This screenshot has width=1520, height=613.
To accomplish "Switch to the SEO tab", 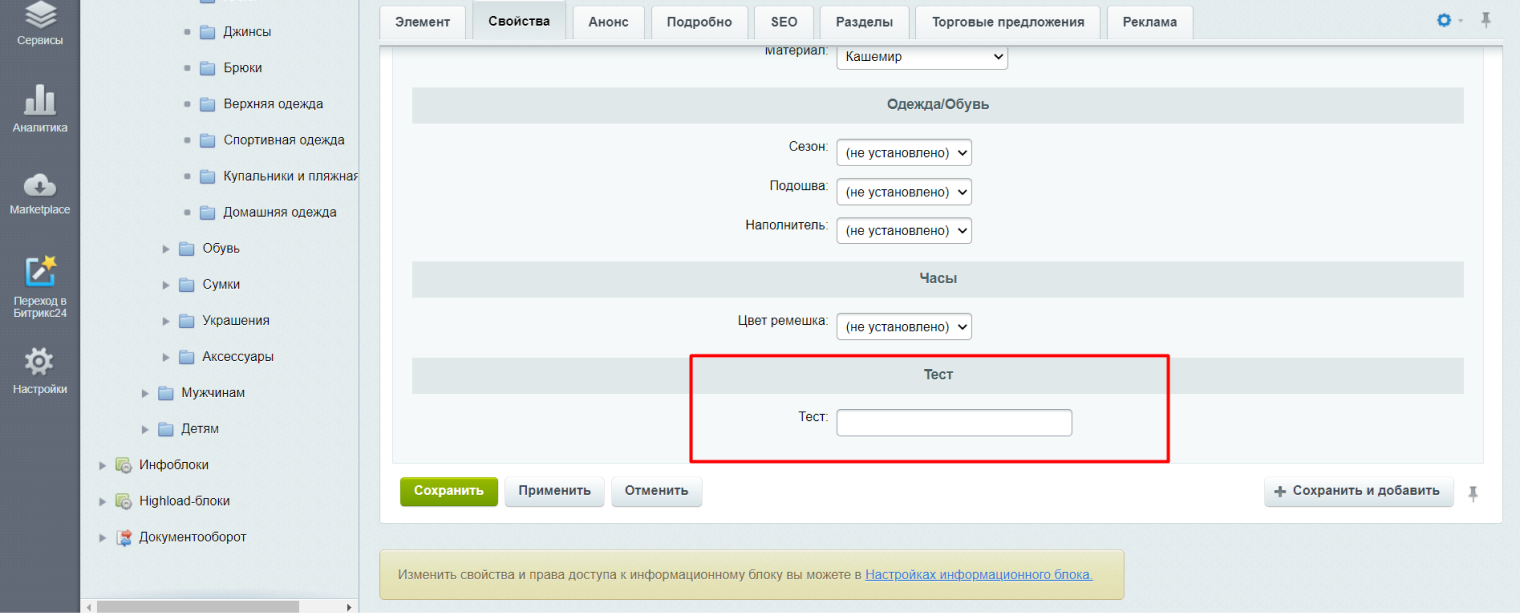I will pyautogui.click(x=784, y=22).
